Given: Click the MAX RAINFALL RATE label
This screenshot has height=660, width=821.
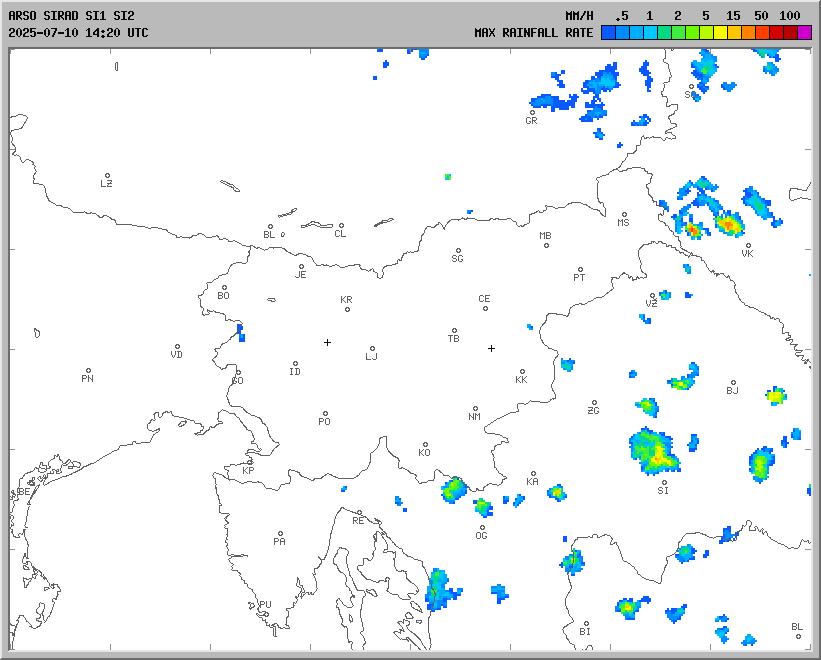Looking at the screenshot, I should [533, 33].
